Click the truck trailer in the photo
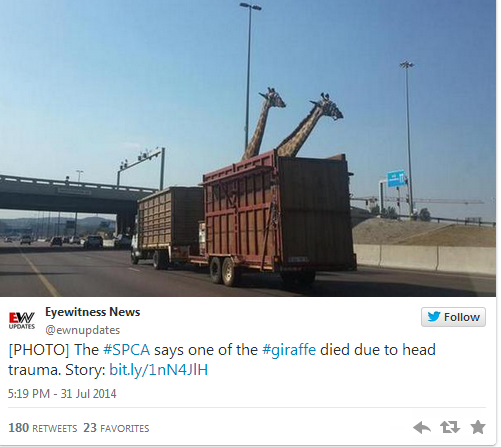The image size is (501, 447). coord(278,213)
